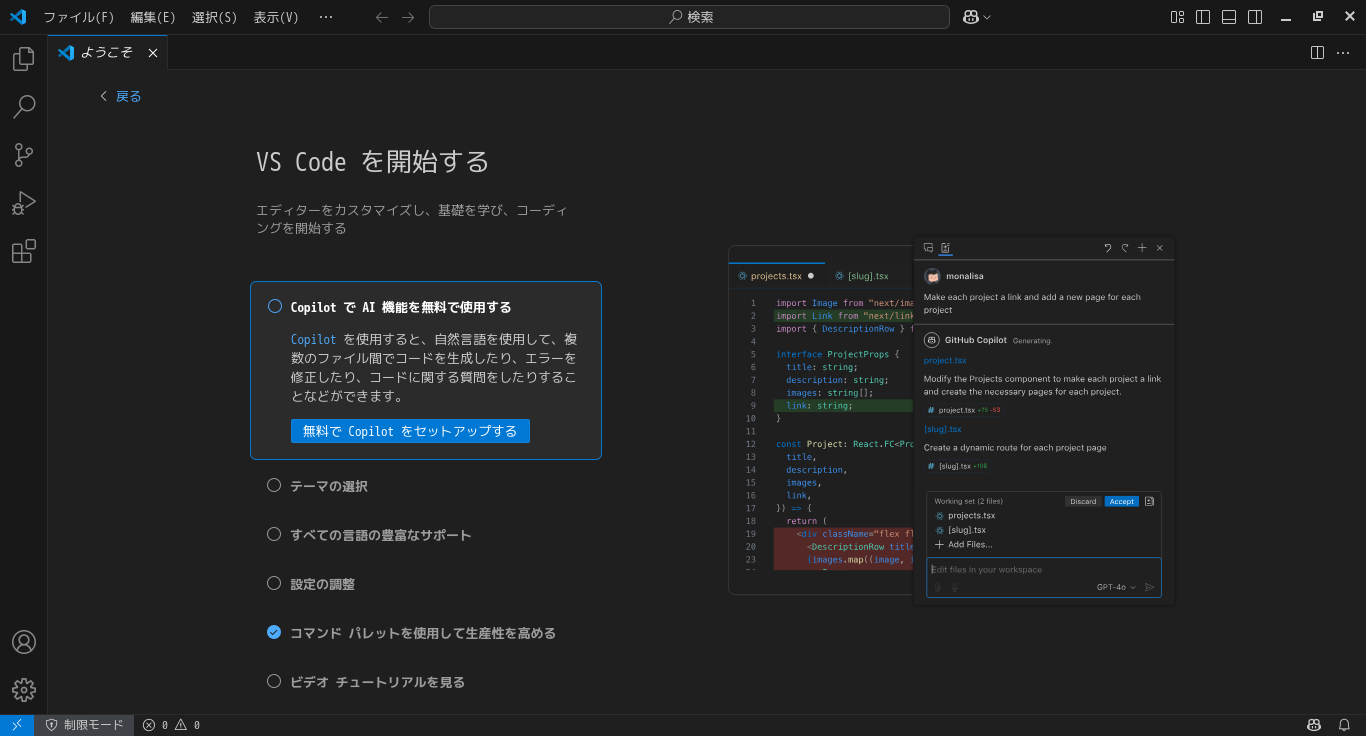Open the Explorer sidebar icon
Viewport: 1366px width, 736px height.
point(23,59)
